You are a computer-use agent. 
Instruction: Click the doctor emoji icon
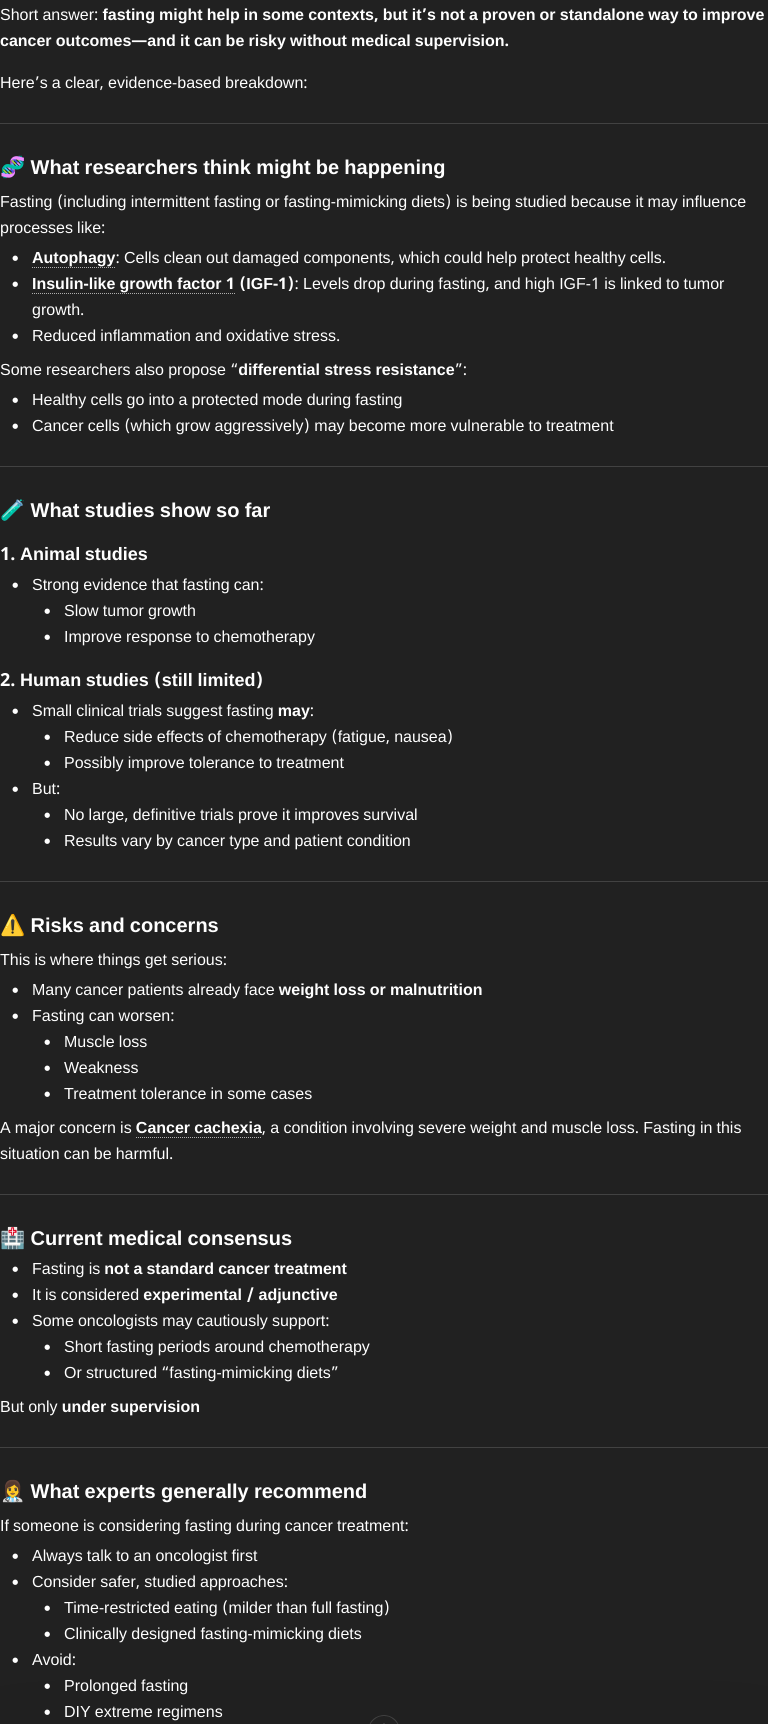13,1491
